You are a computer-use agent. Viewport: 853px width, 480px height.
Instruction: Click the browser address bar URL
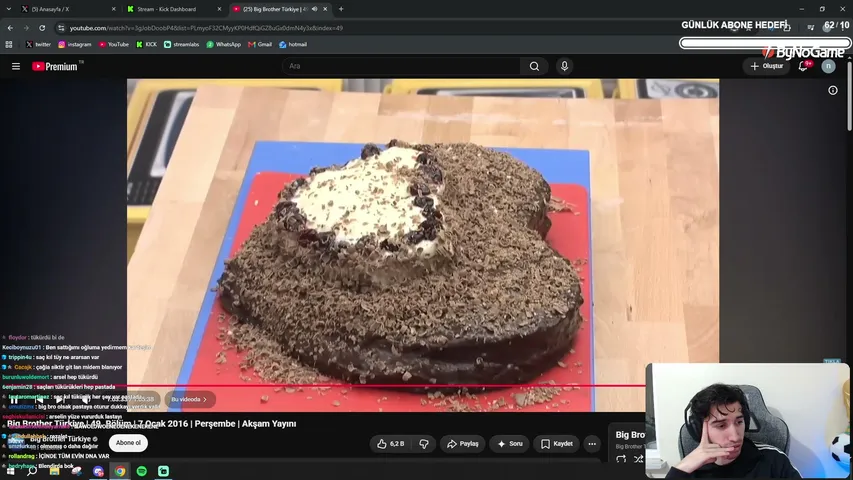pos(206,28)
